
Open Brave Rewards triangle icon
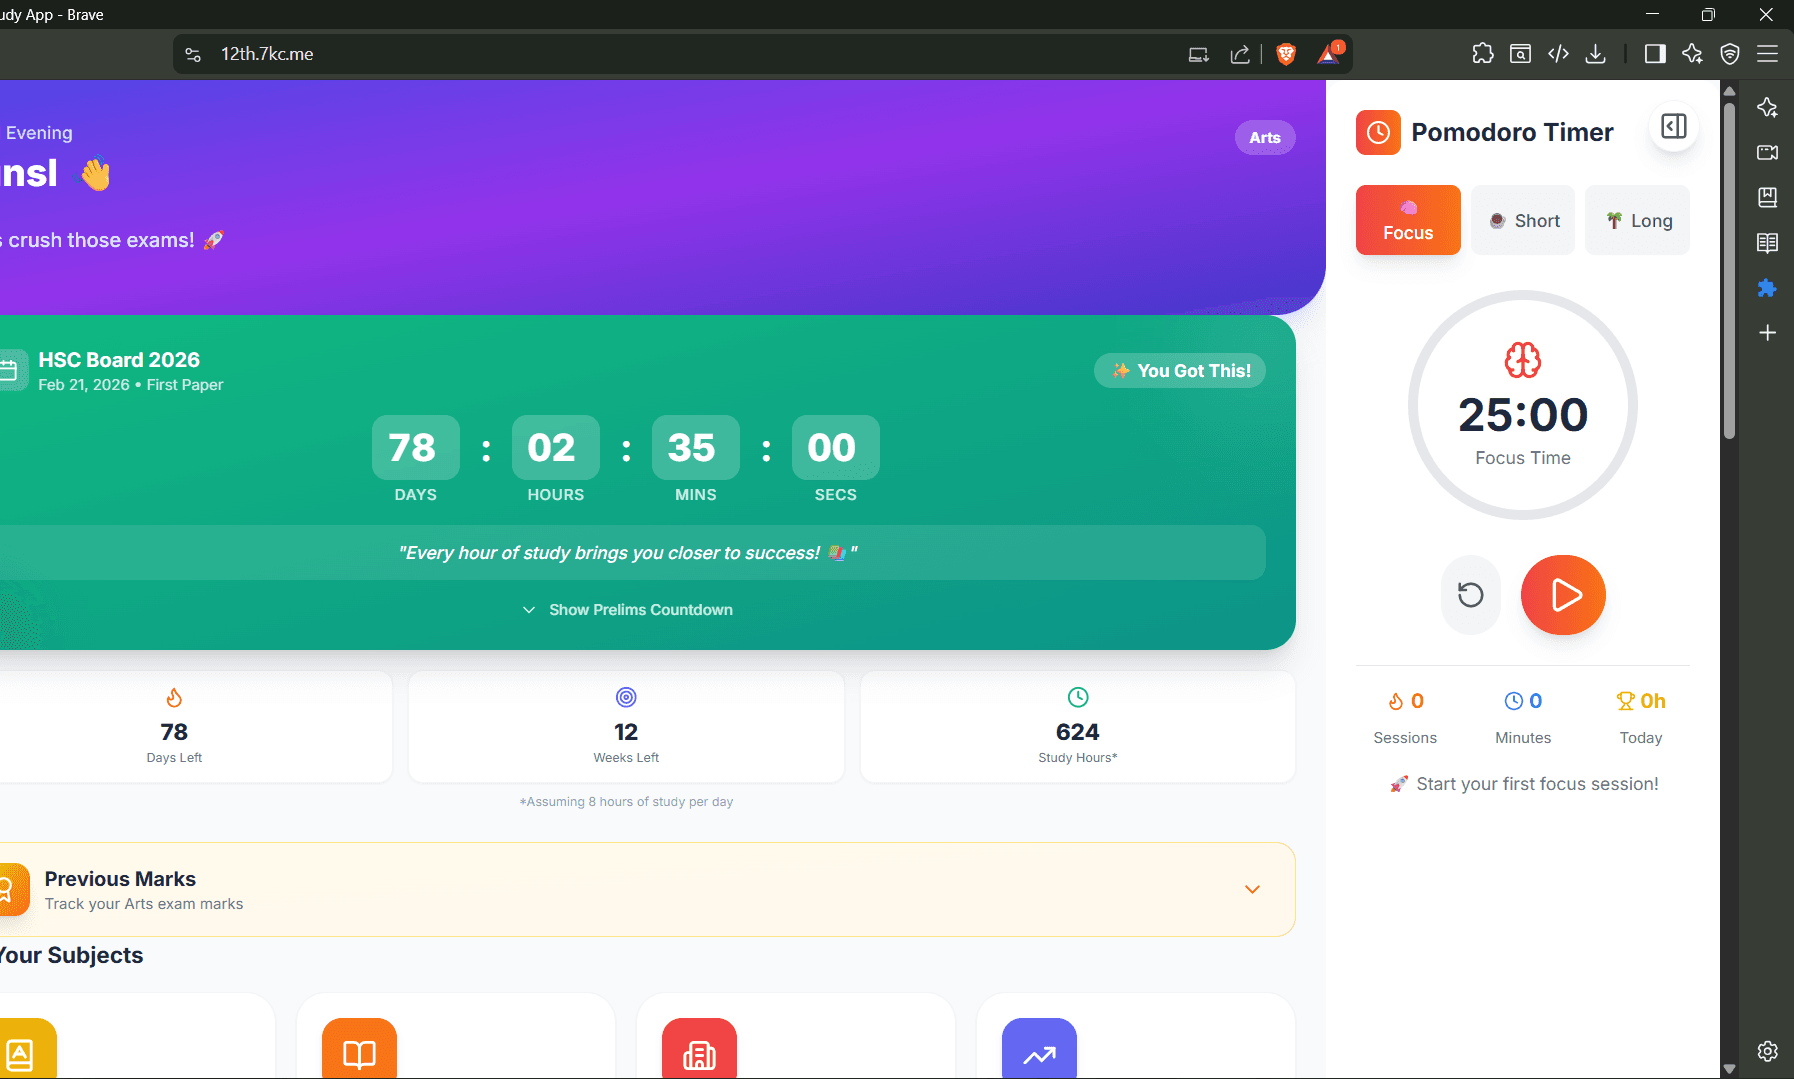pos(1329,54)
